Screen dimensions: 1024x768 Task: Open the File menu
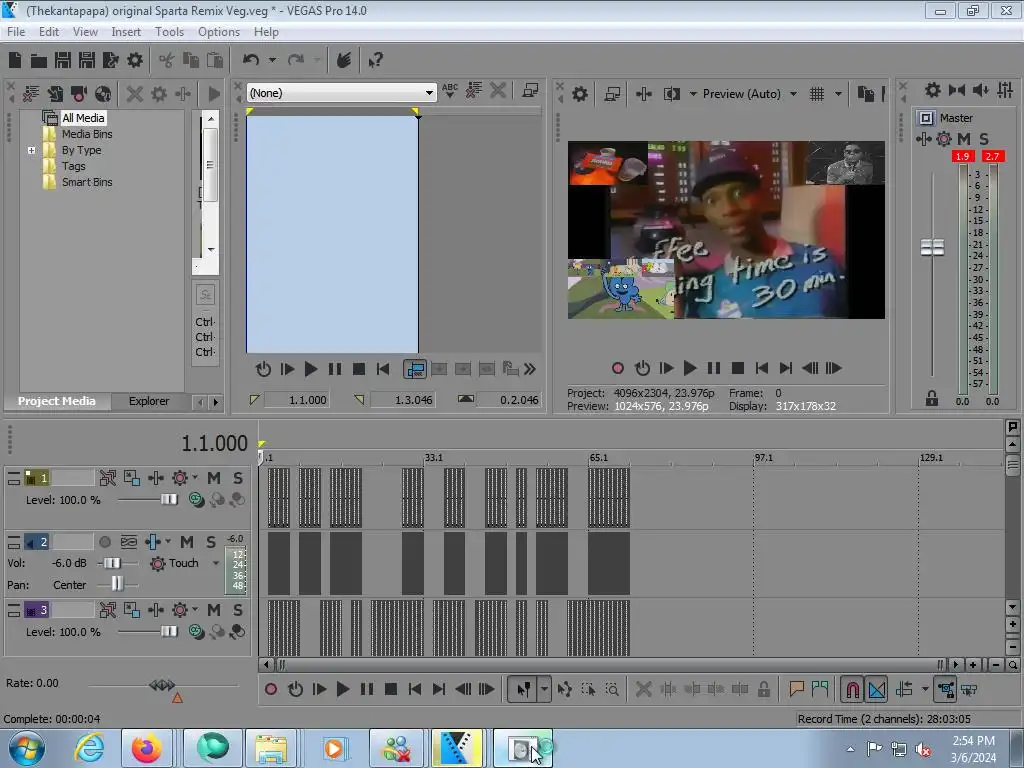coord(16,32)
